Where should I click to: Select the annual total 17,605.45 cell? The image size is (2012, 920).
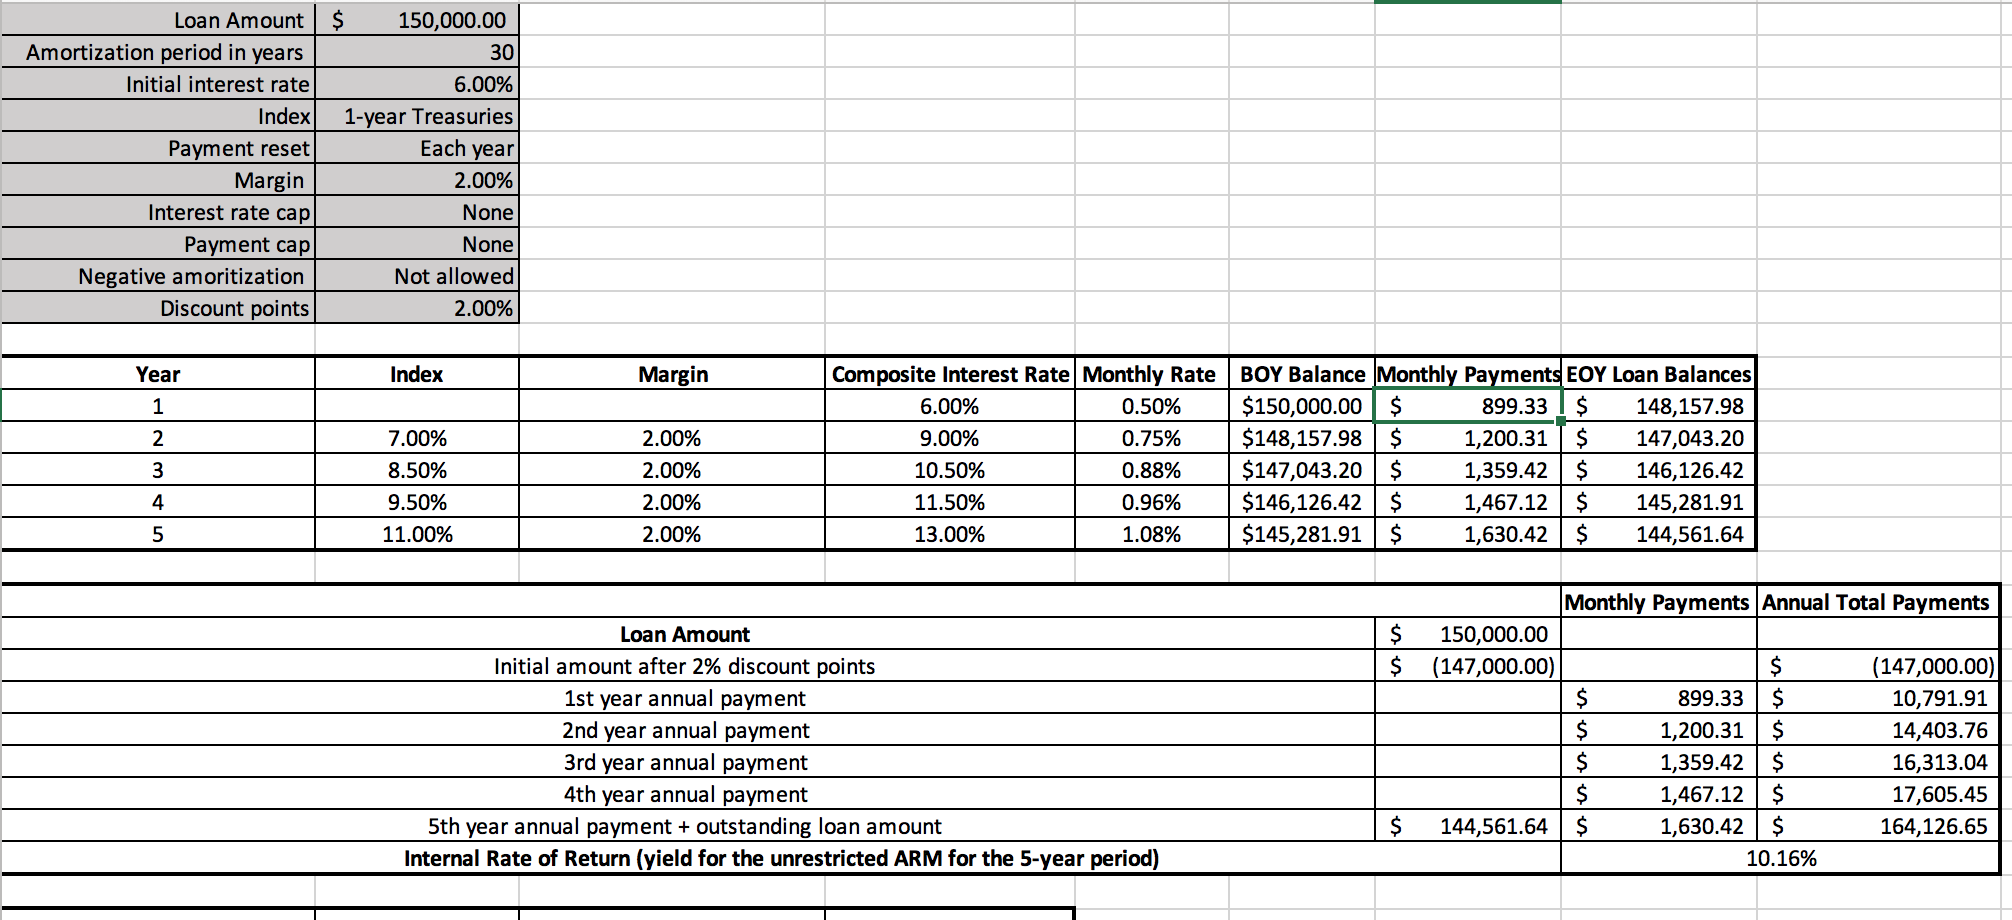click(1877, 794)
